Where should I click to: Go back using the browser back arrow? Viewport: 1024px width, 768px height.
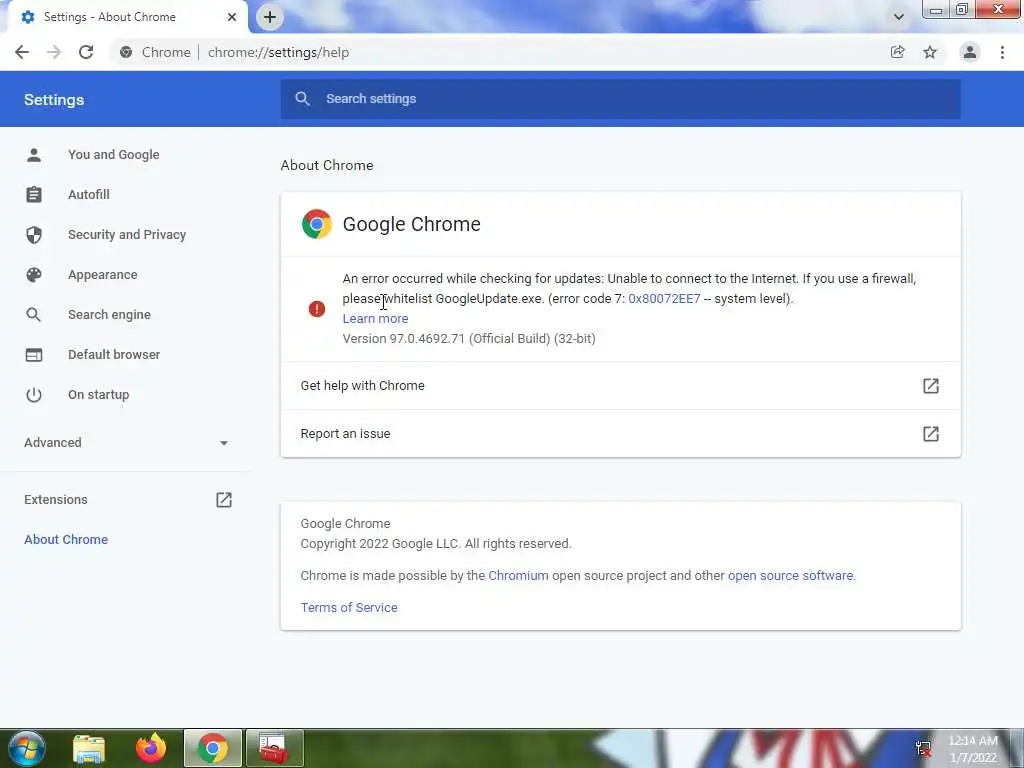pos(22,52)
